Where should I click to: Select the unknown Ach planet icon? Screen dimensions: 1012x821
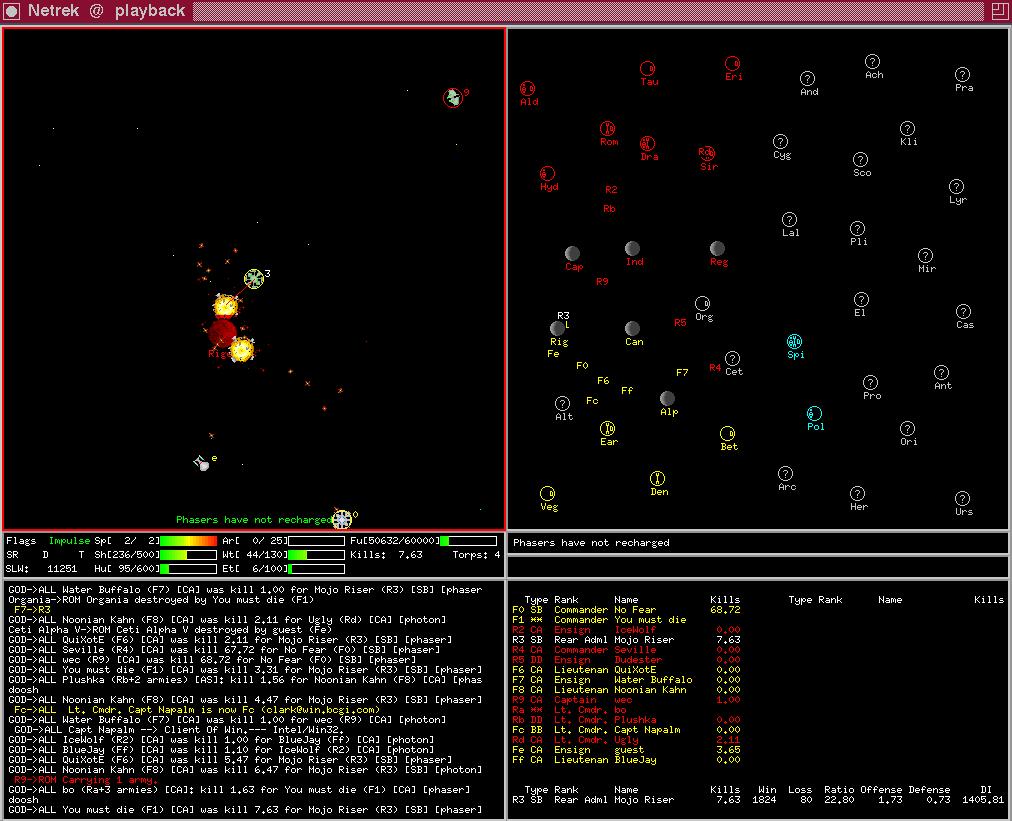(872, 61)
